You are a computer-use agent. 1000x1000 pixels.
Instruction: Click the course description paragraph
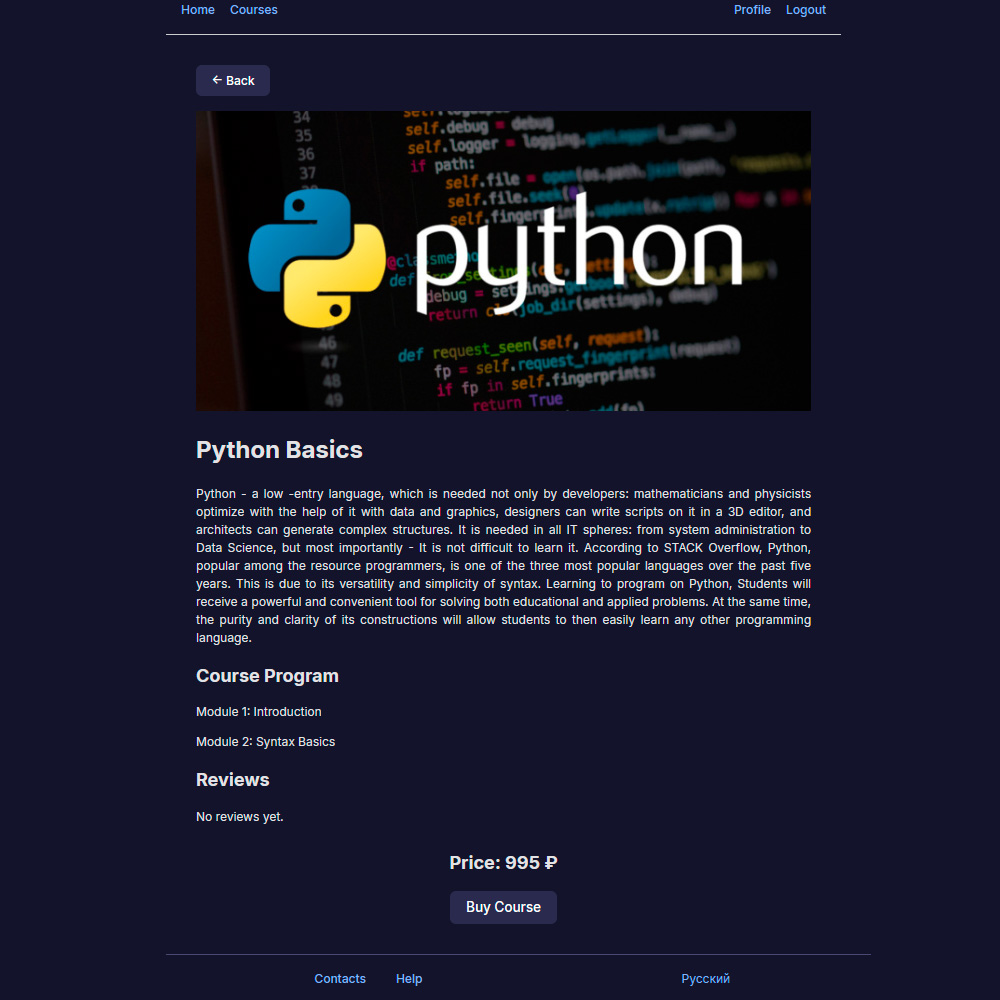(503, 566)
